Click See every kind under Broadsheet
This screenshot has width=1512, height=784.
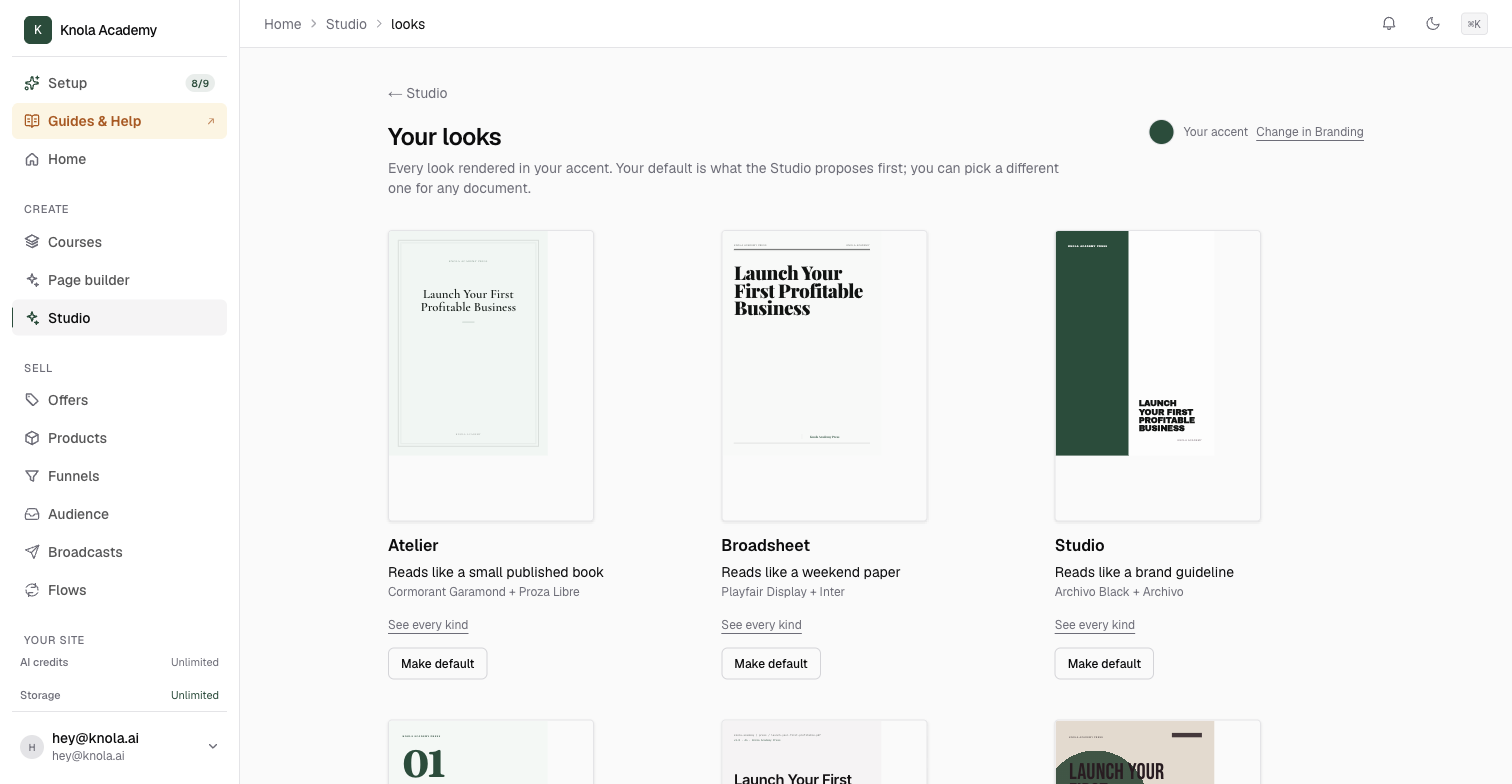coord(761,625)
